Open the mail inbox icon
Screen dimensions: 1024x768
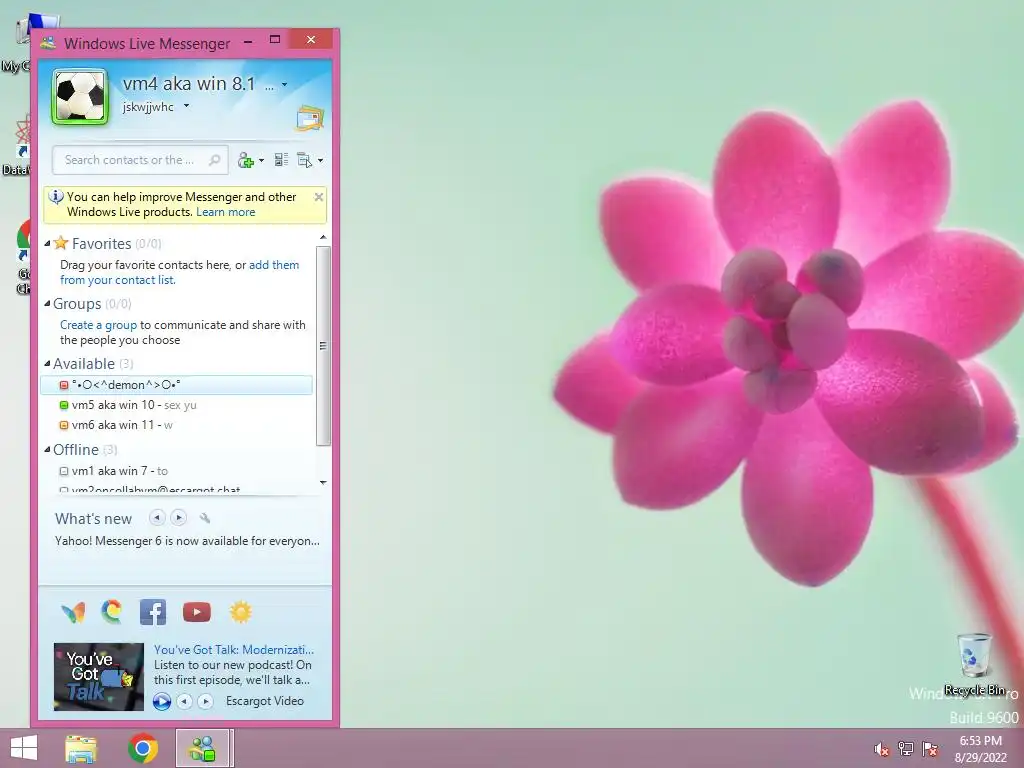310,118
